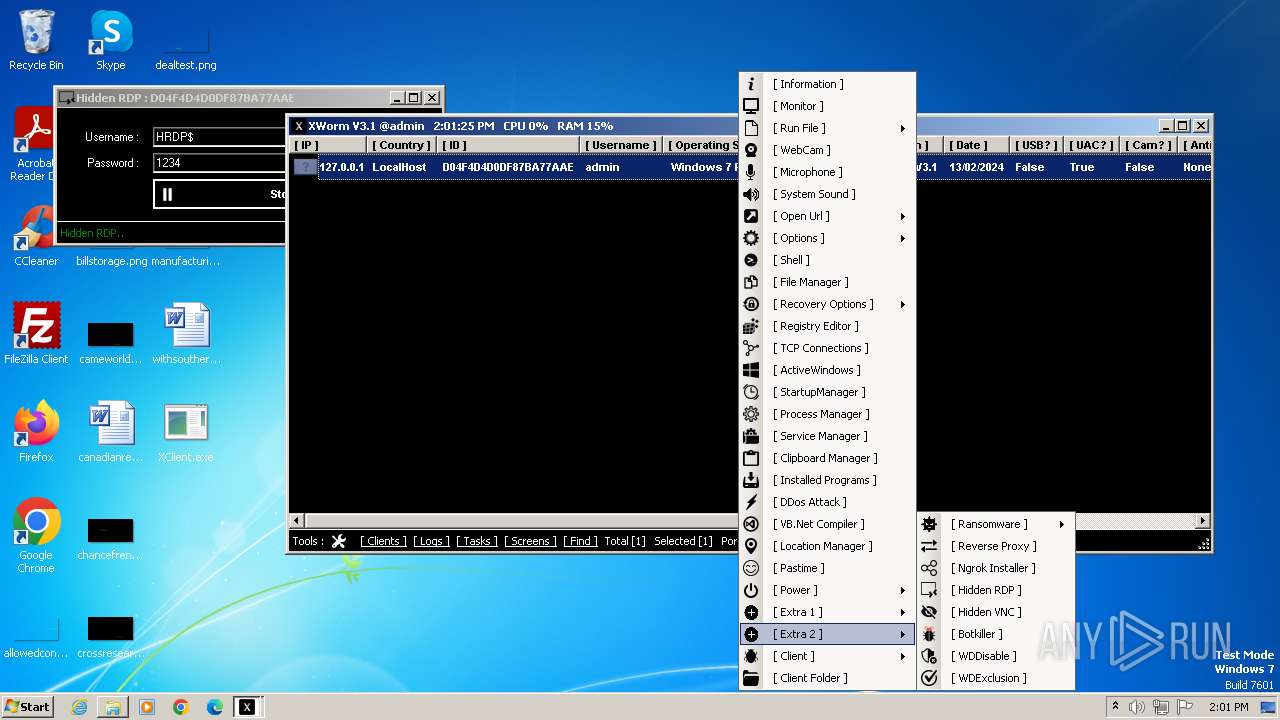Image resolution: width=1280 pixels, height=720 pixels.
Task: Click the Information menu icon
Action: coord(751,84)
